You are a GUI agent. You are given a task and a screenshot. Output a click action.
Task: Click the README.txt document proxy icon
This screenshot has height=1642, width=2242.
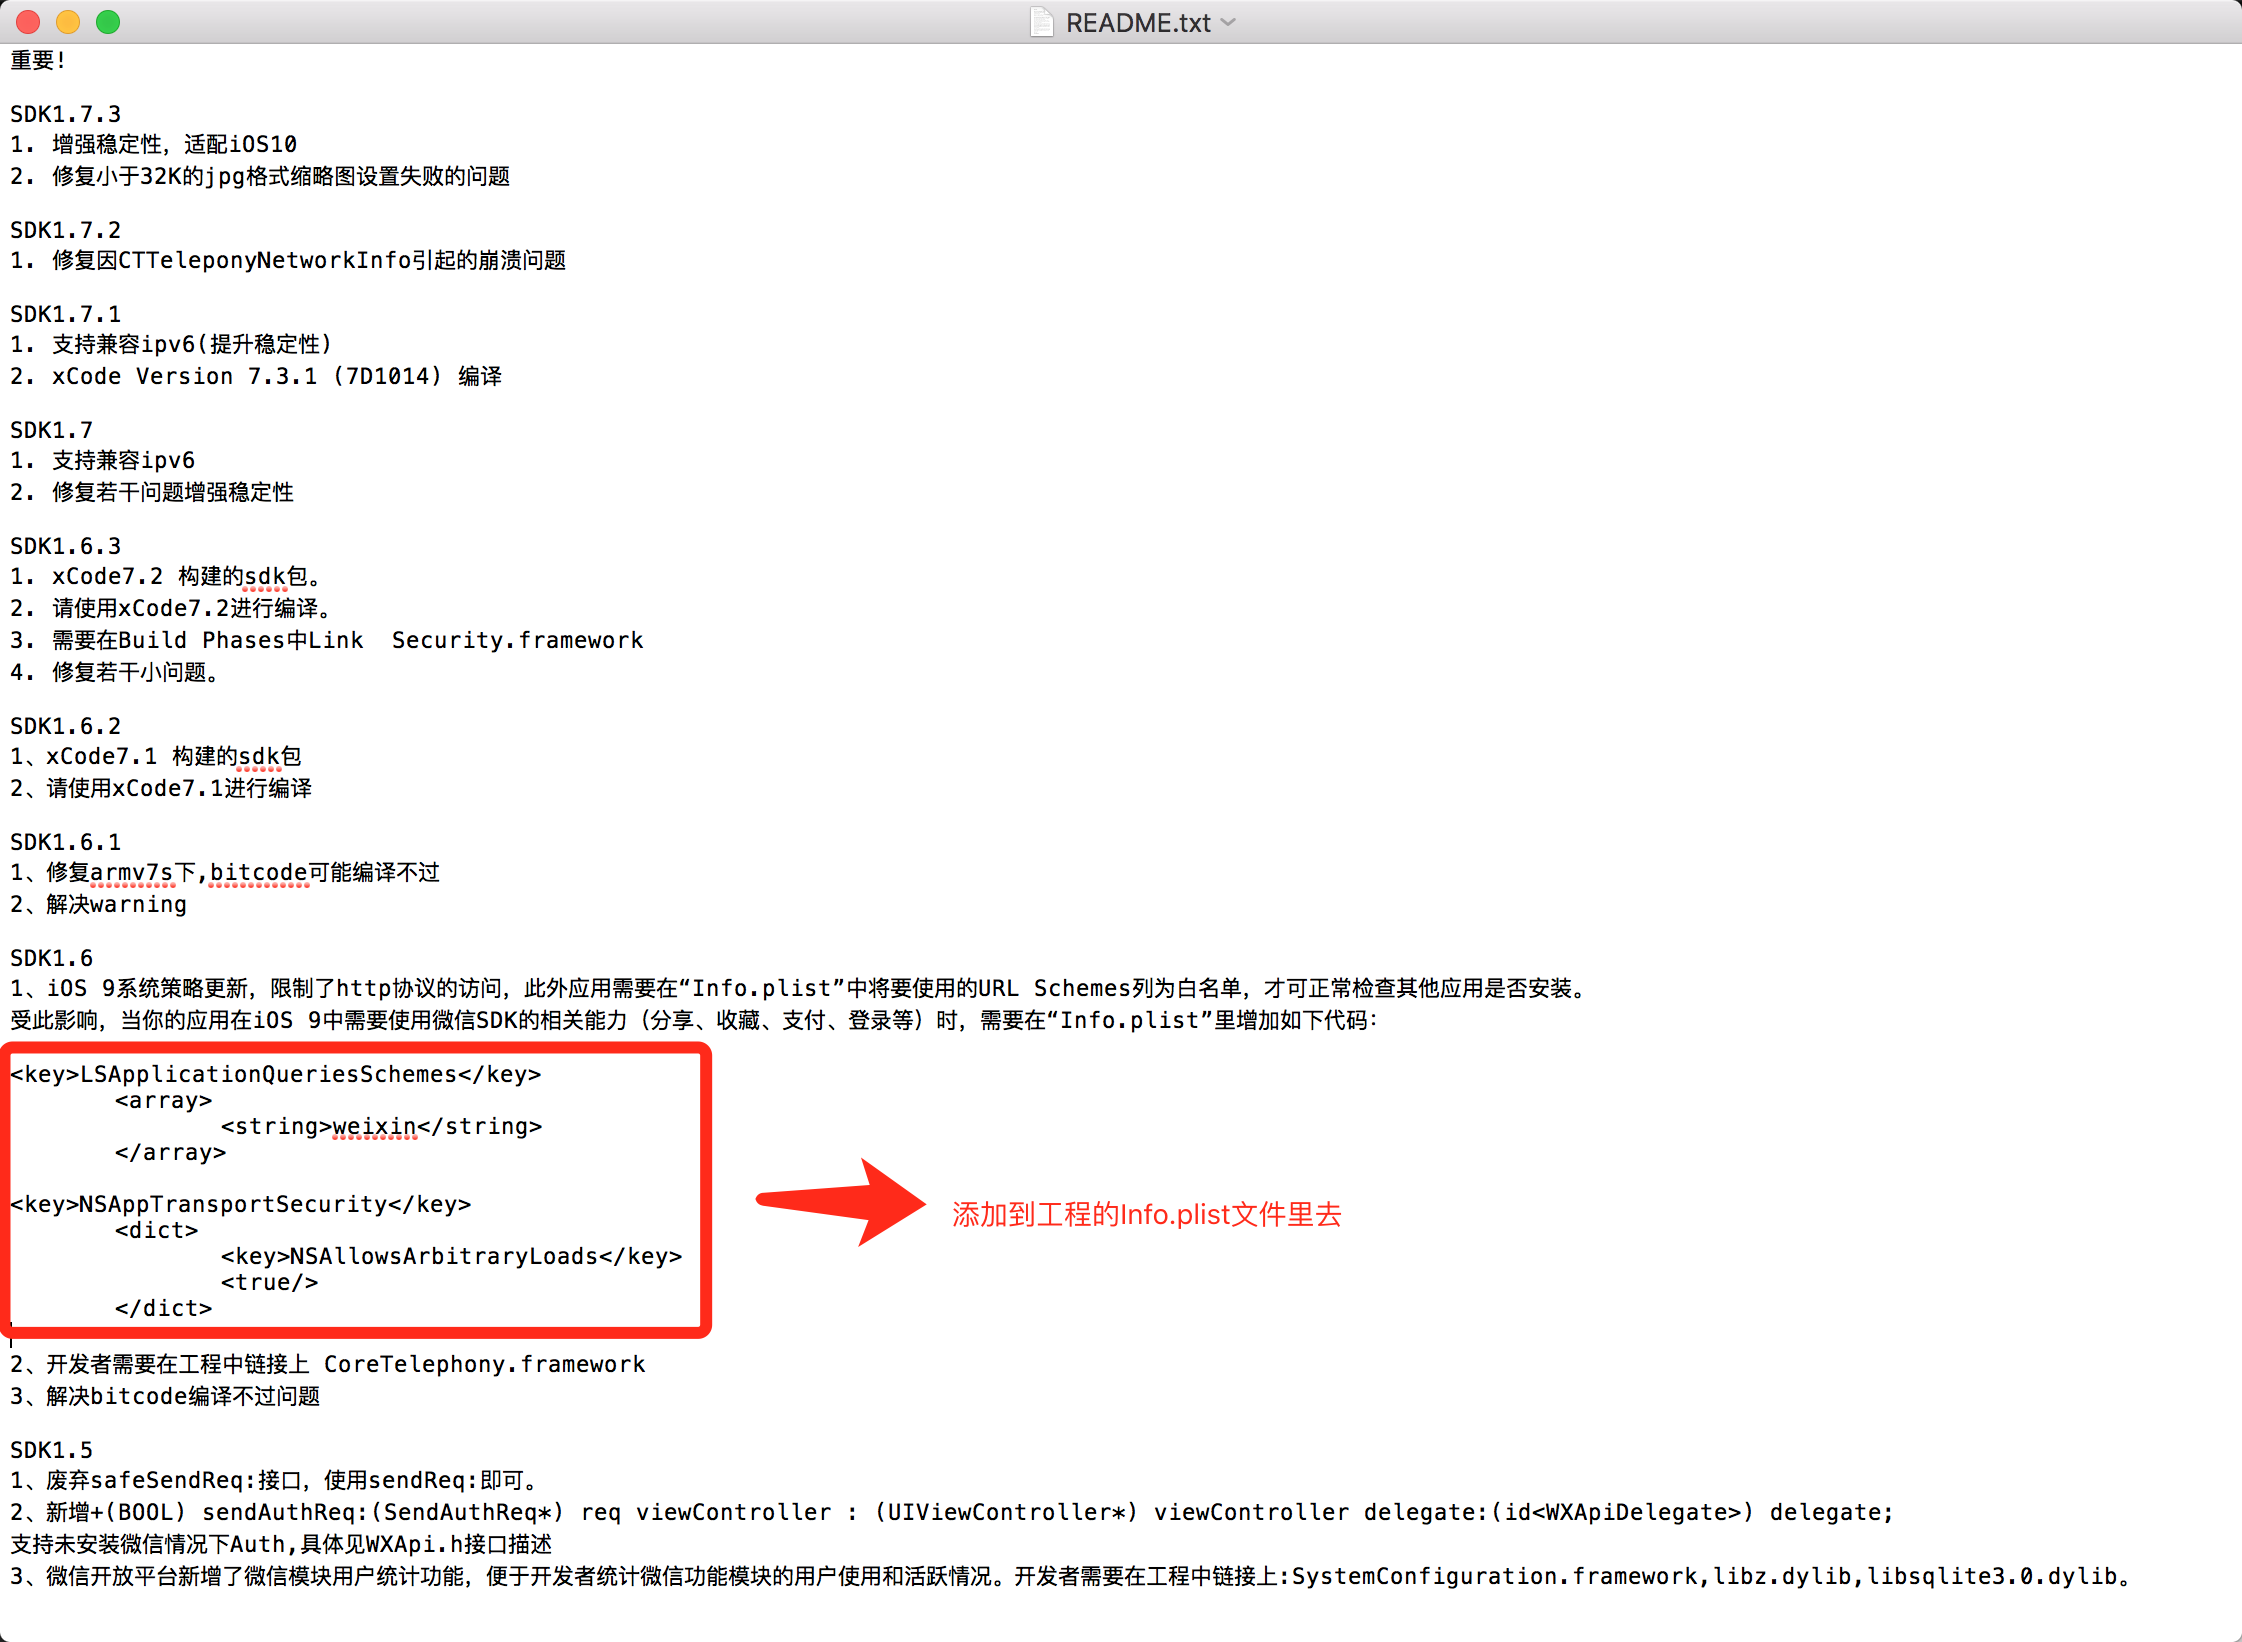pyautogui.click(x=1041, y=22)
